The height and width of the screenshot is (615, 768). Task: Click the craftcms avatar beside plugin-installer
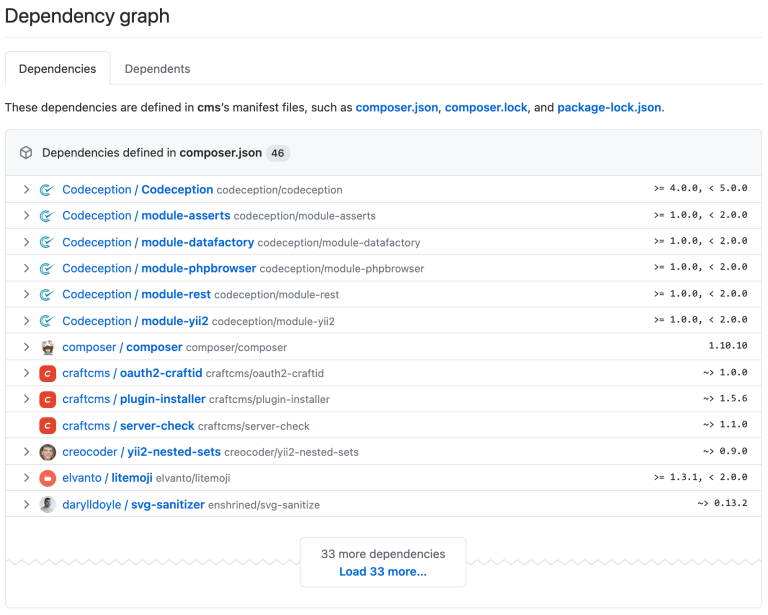coord(47,399)
